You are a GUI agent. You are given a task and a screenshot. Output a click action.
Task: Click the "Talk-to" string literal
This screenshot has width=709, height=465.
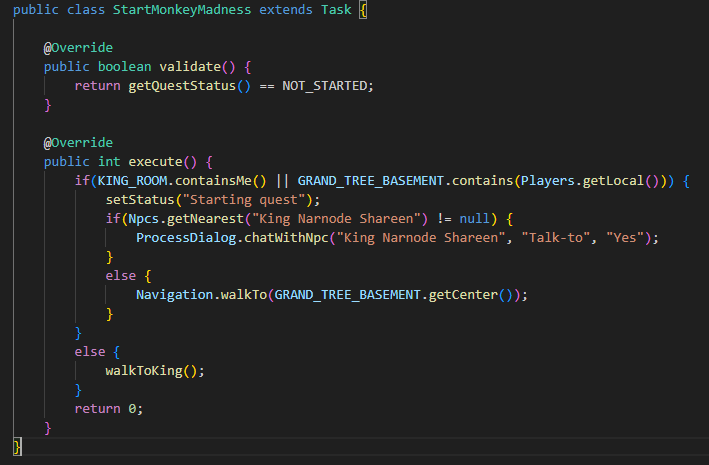(556, 238)
